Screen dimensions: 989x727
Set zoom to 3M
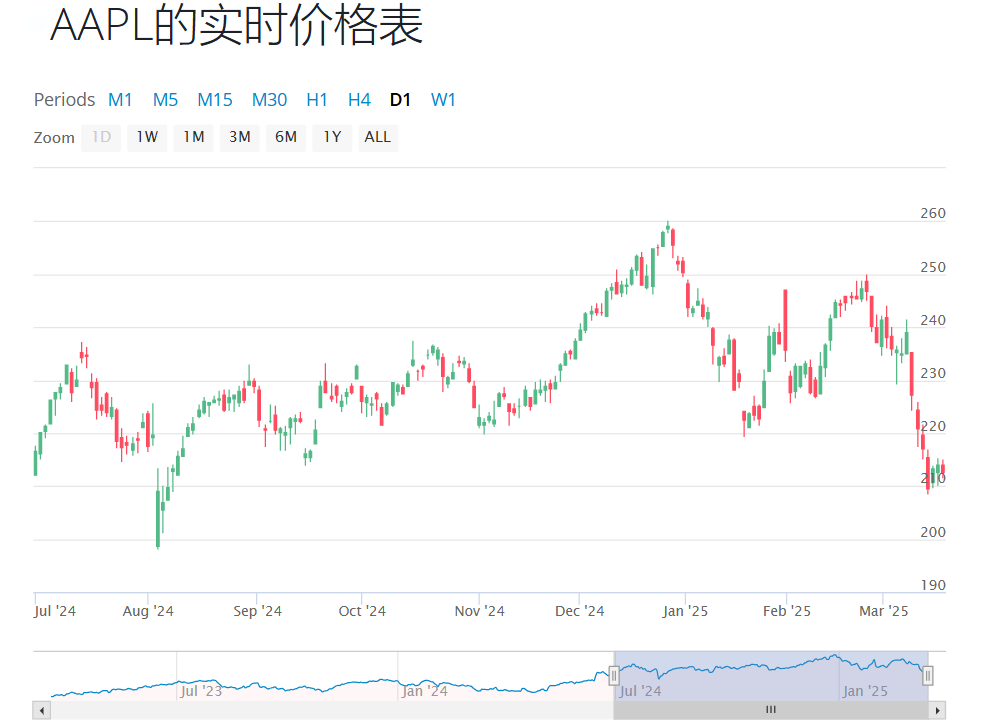pyautogui.click(x=240, y=137)
